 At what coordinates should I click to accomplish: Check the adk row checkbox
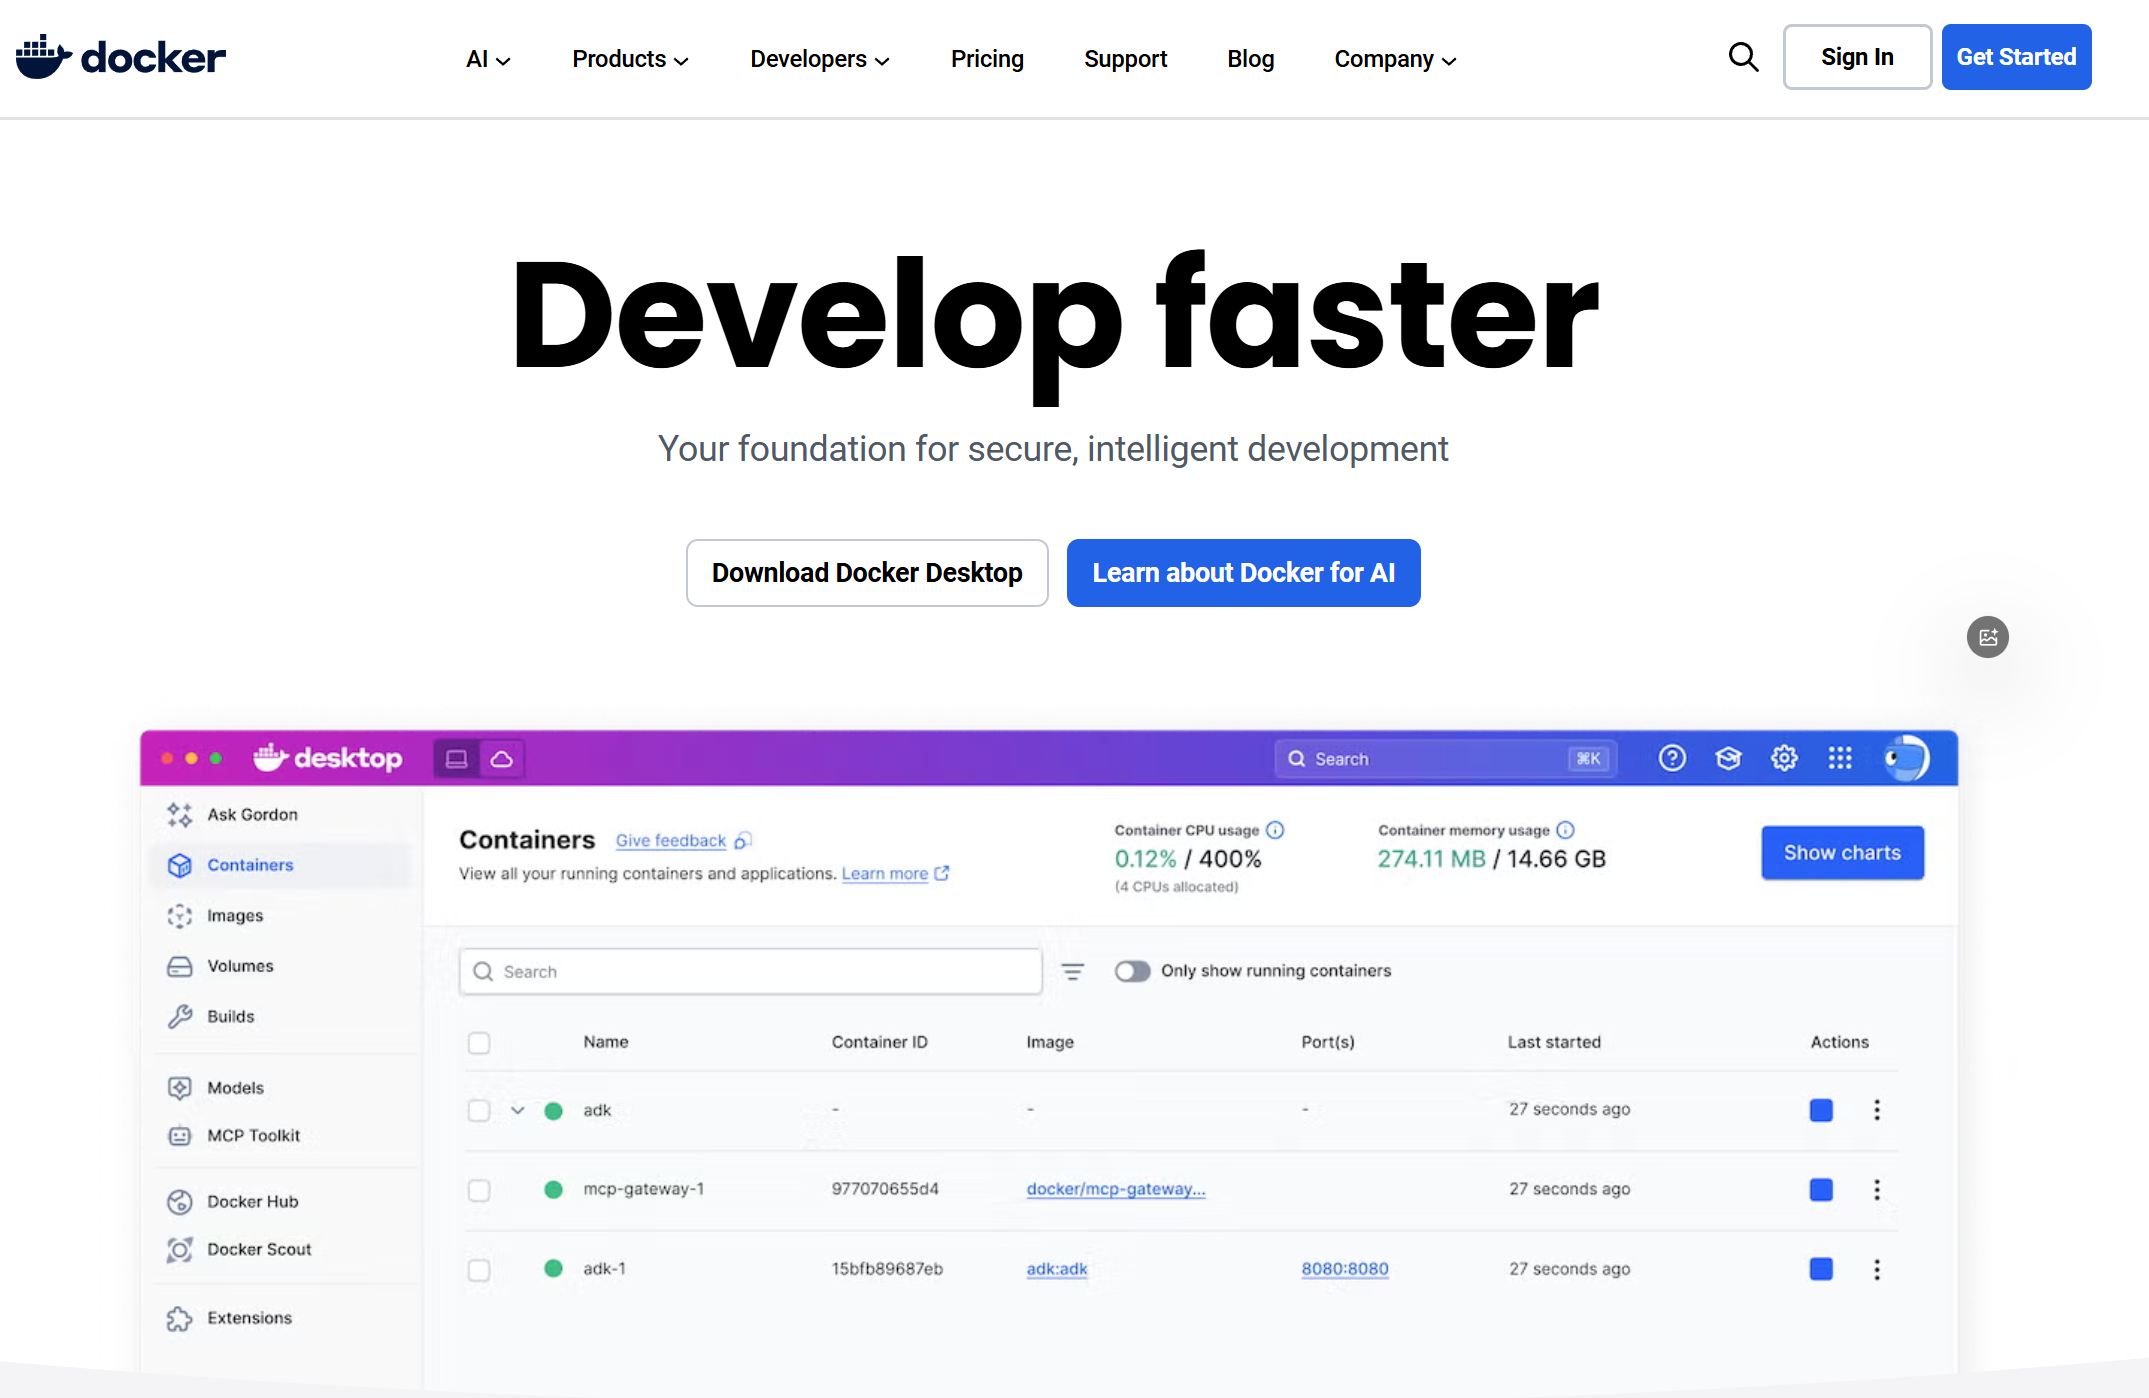tap(479, 1110)
